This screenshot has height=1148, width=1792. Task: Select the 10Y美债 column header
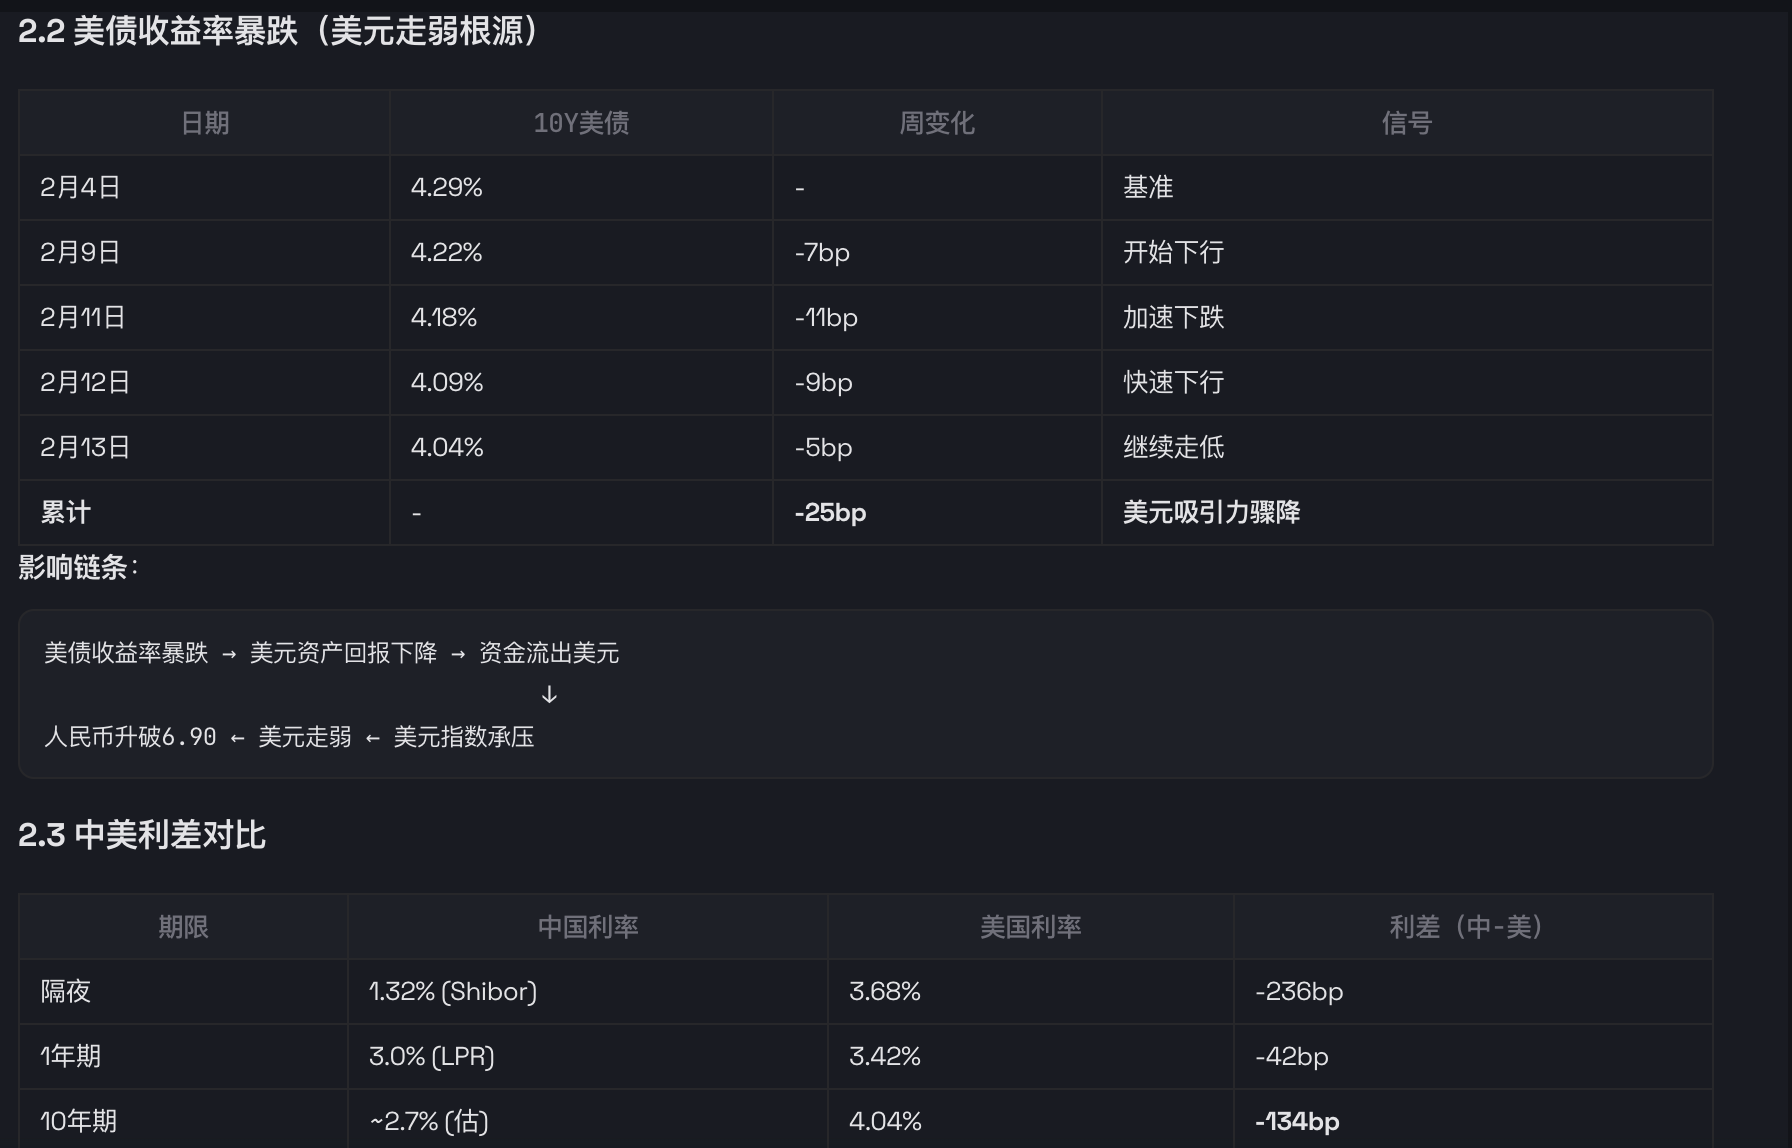pos(581,123)
